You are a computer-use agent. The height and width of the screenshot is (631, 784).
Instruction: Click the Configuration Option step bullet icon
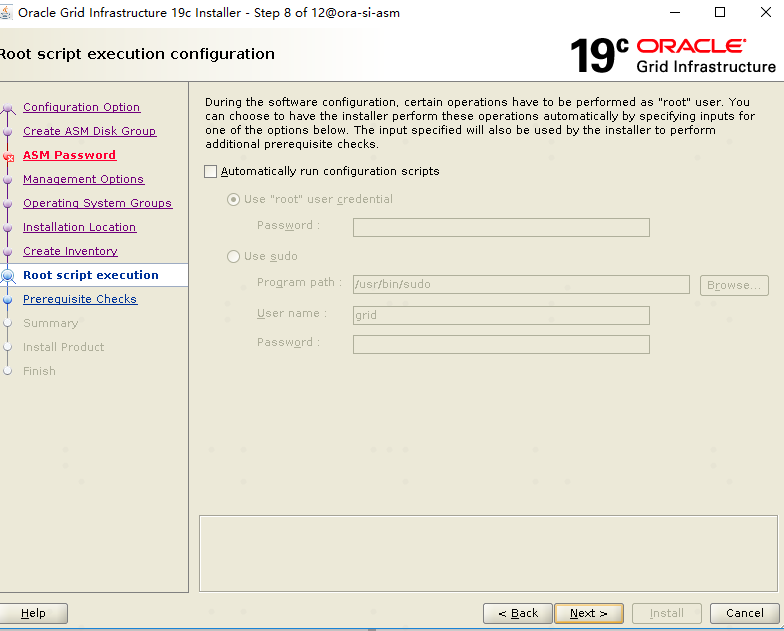8,108
